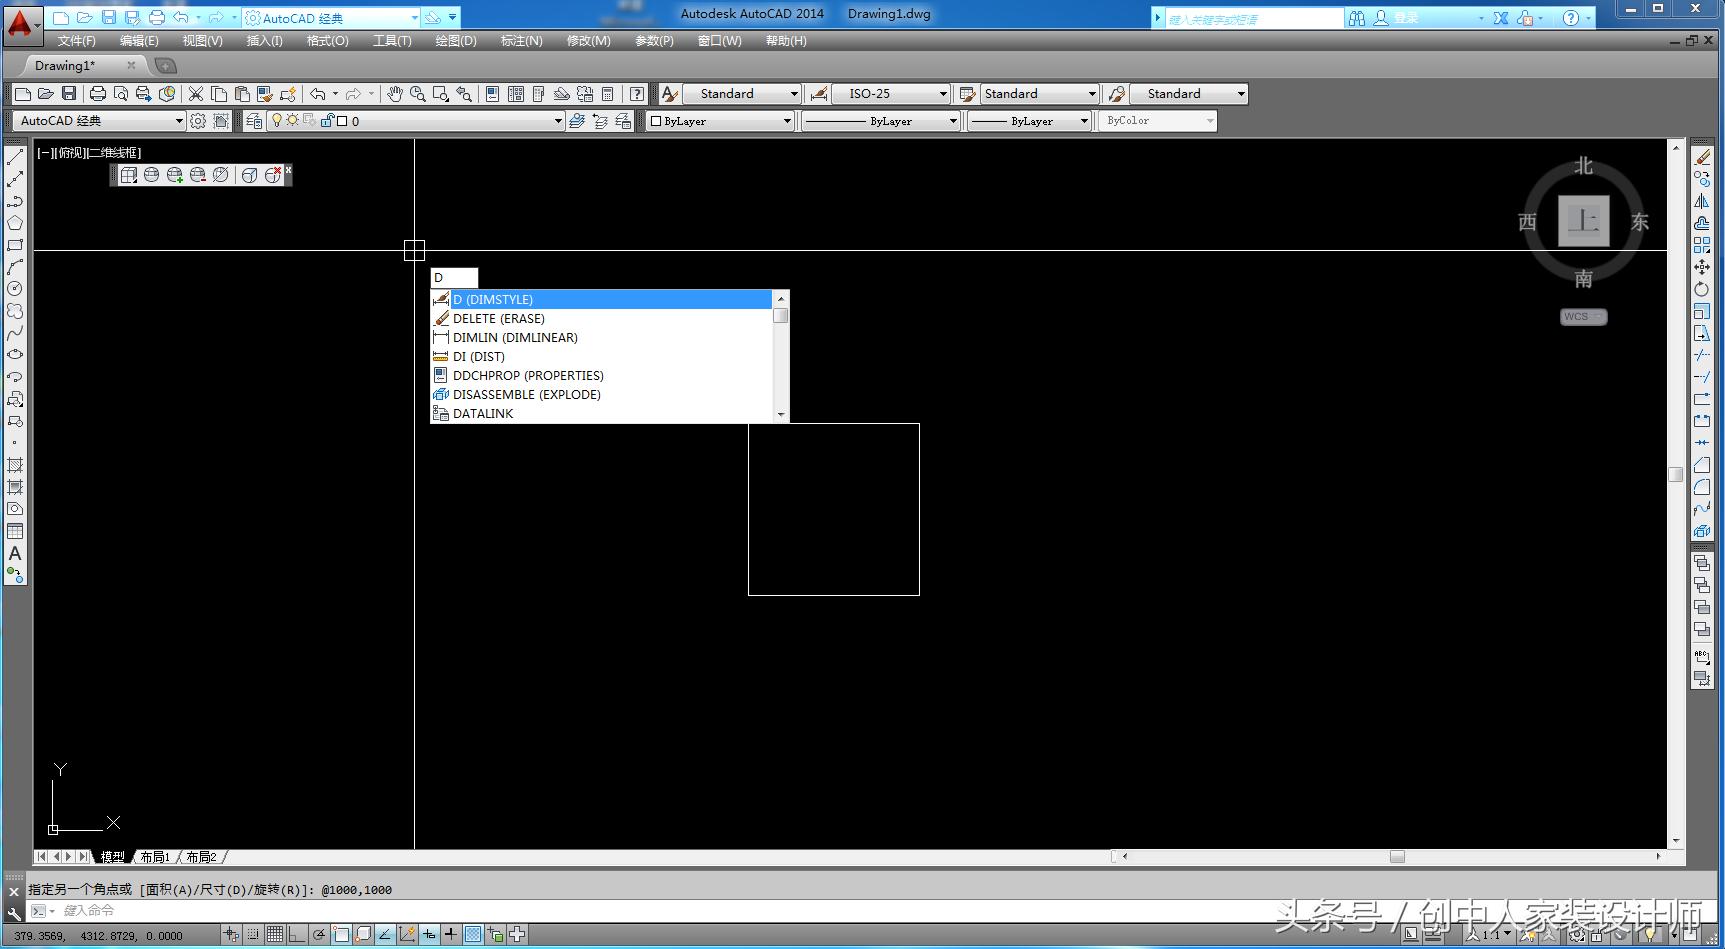Click the Erase tool in the modify toolbar
Screen dimensions: 1725x949
(1702, 157)
